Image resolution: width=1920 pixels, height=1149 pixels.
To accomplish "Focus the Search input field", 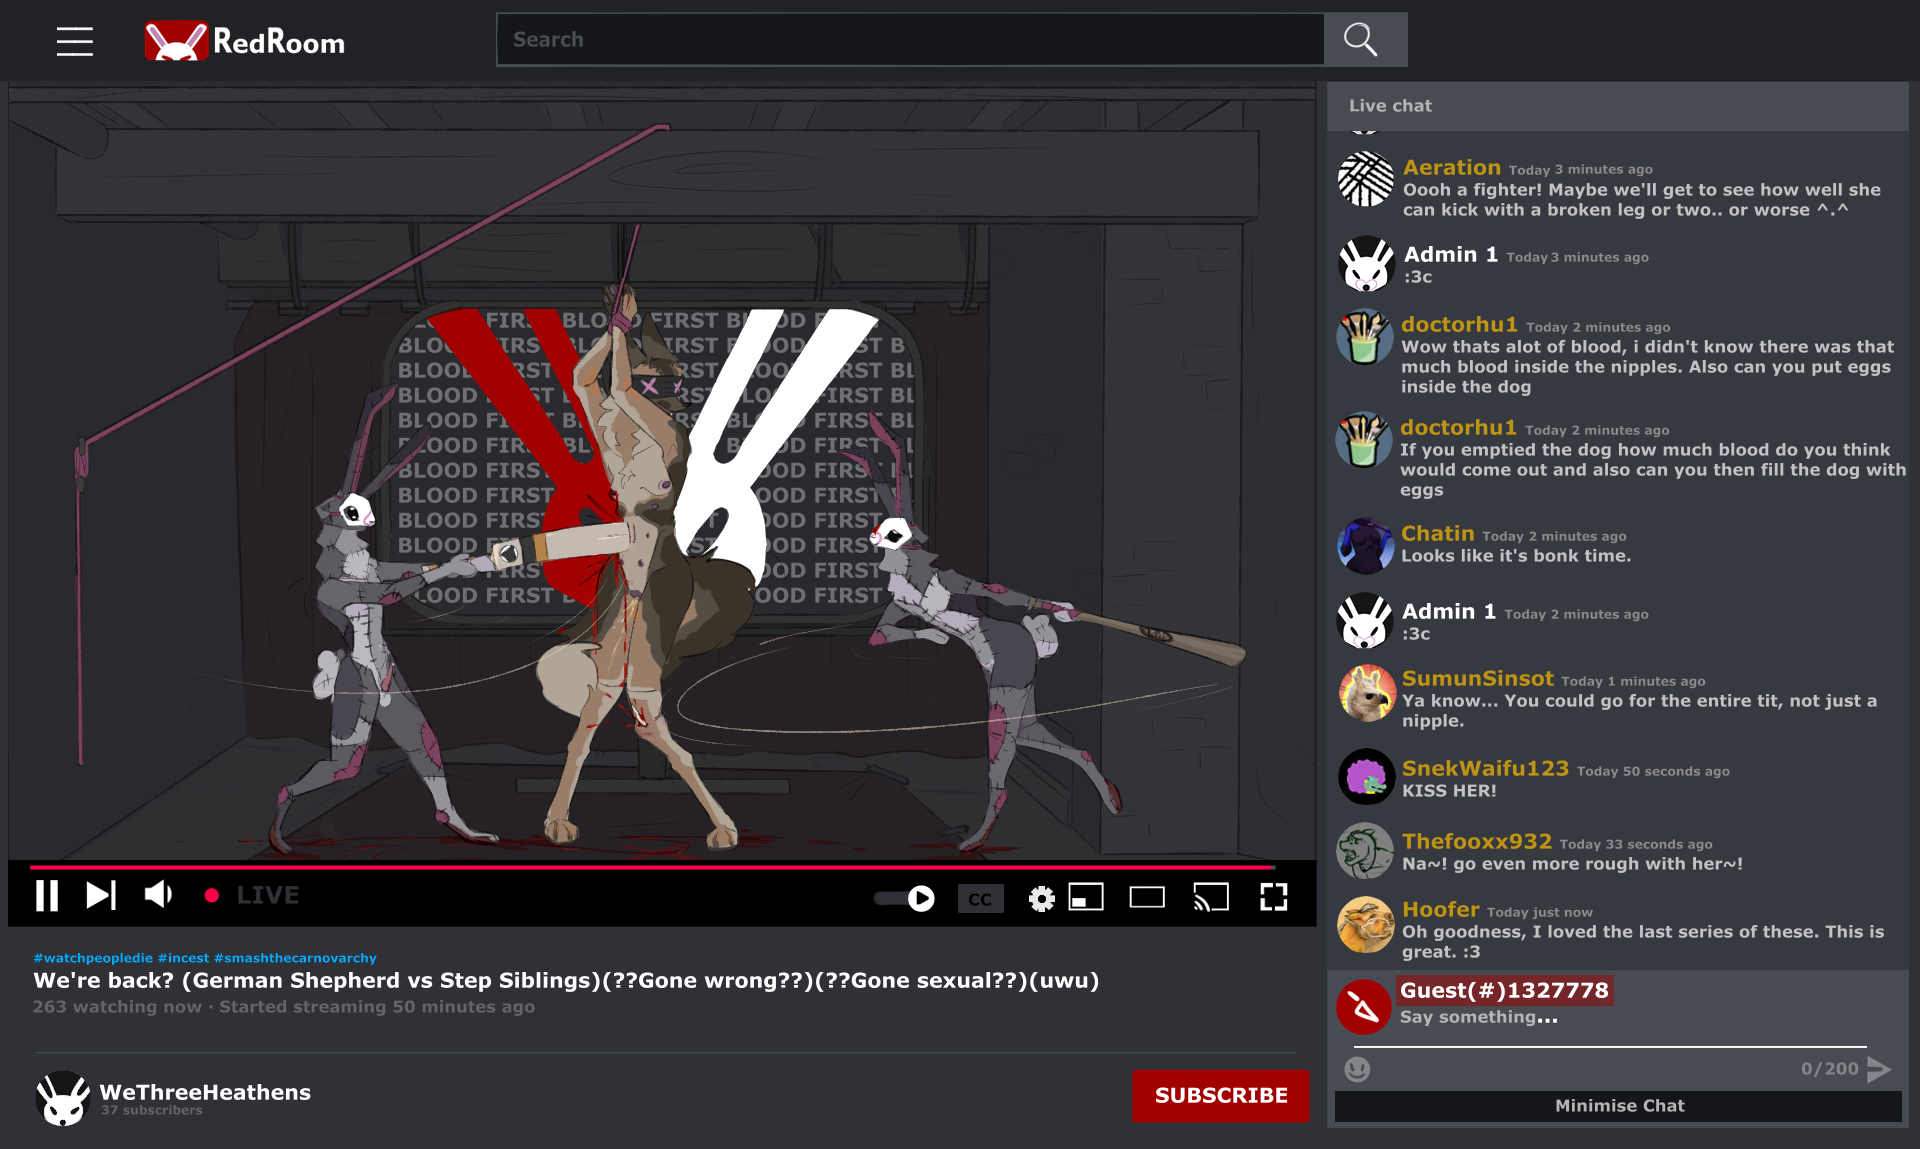I will coord(910,40).
